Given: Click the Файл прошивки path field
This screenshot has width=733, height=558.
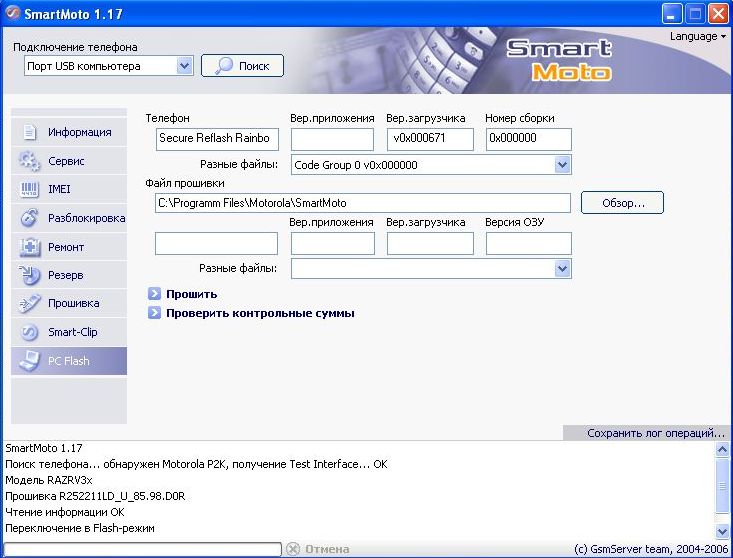Looking at the screenshot, I should point(363,203).
